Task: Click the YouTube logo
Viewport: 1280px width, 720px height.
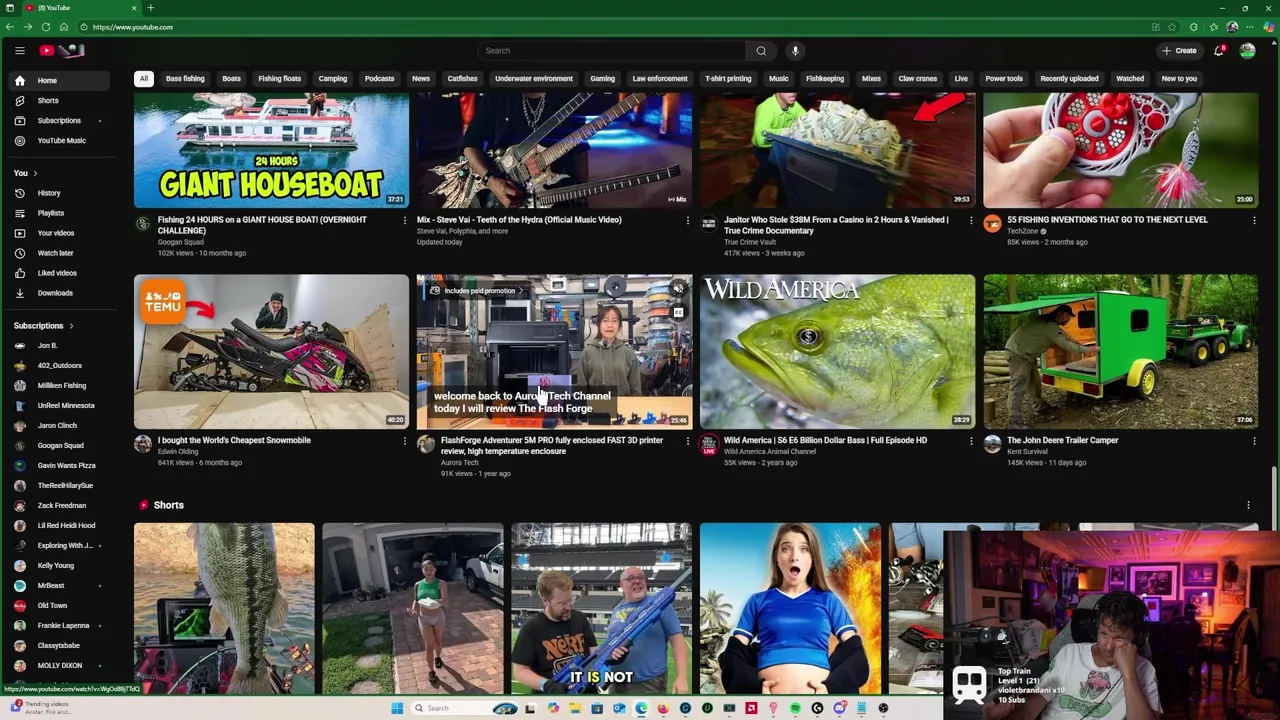Action: pos(62,50)
